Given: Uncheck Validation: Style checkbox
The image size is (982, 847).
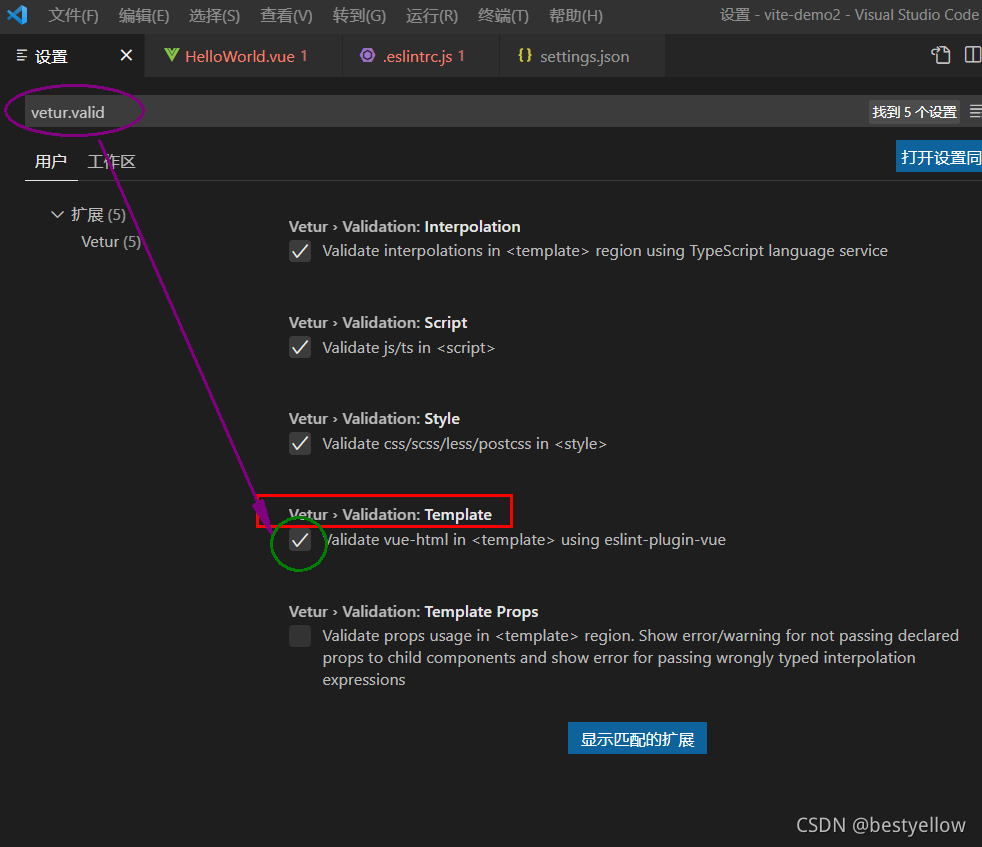Looking at the screenshot, I should point(300,444).
